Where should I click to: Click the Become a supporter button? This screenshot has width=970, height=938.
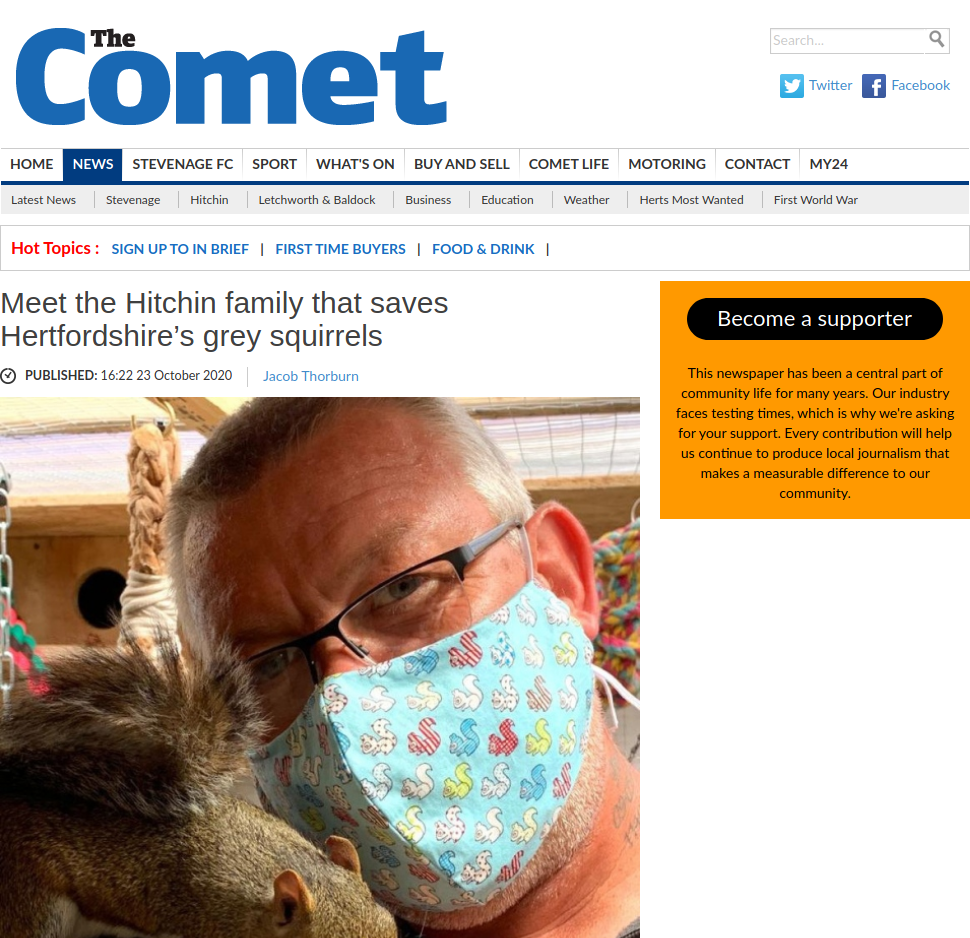click(814, 319)
